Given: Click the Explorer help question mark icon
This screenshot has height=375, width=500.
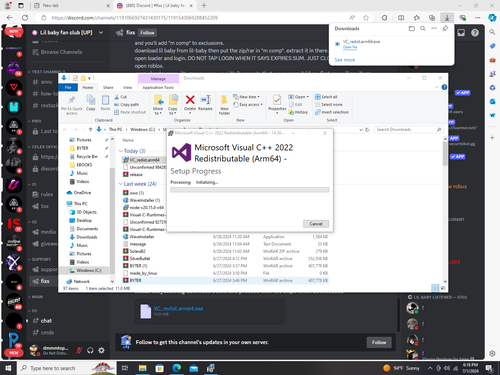Looking at the screenshot, I should click(444, 87).
